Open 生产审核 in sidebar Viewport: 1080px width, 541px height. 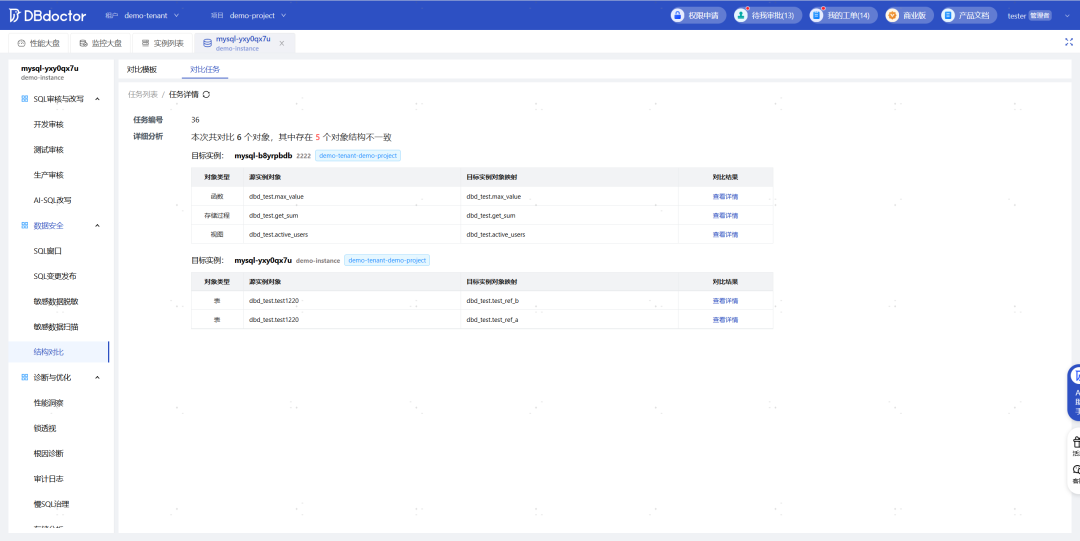click(x=48, y=175)
